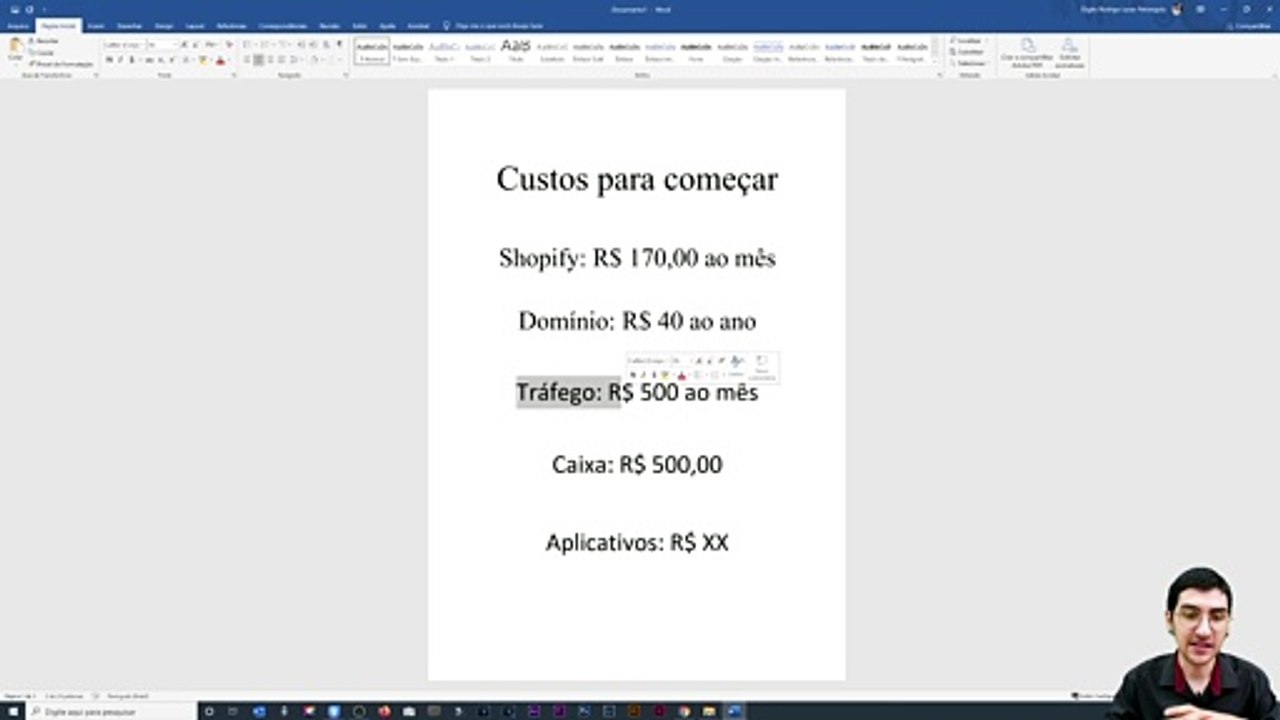Apply the Normal style from gallery
The width and height of the screenshot is (1280, 720).
(x=372, y=52)
